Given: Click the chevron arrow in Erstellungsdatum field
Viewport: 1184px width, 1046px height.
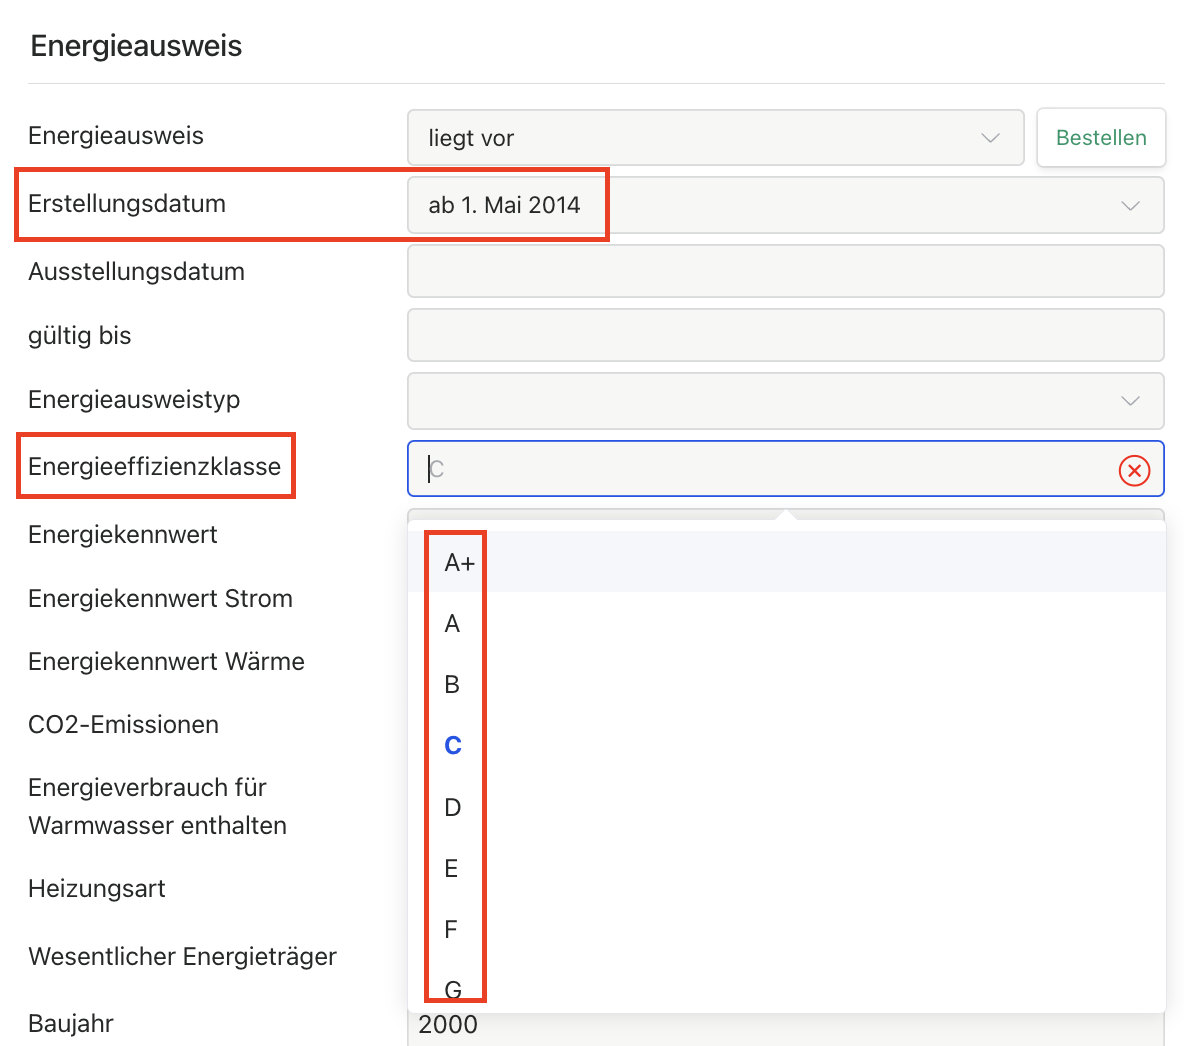Looking at the screenshot, I should [x=1130, y=206].
